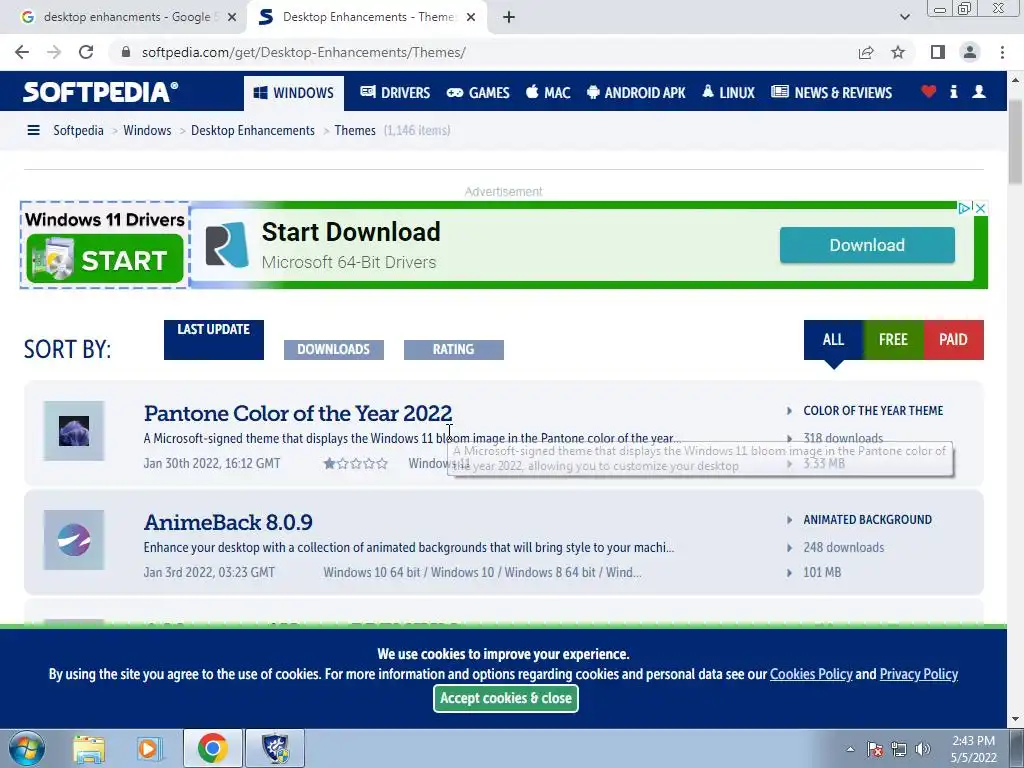This screenshot has height=768, width=1024.
Task: Click COLOR OF THE YEAR THEME label
Action: [873, 411]
